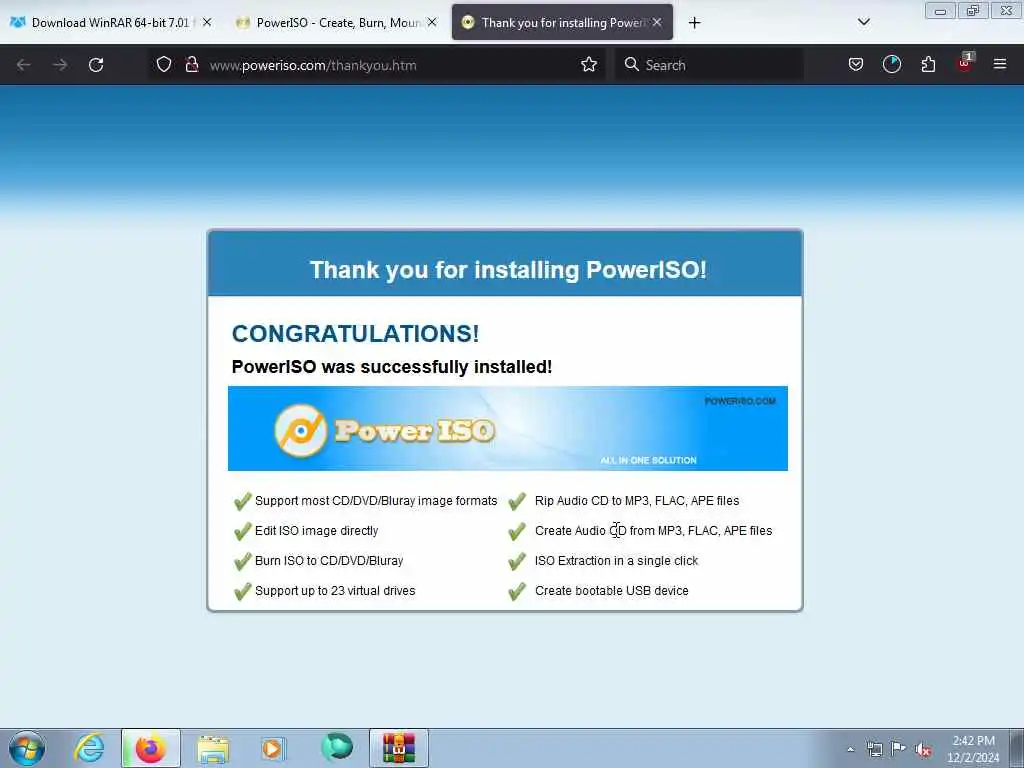
Task: Go back to the previous page
Action: 24,65
